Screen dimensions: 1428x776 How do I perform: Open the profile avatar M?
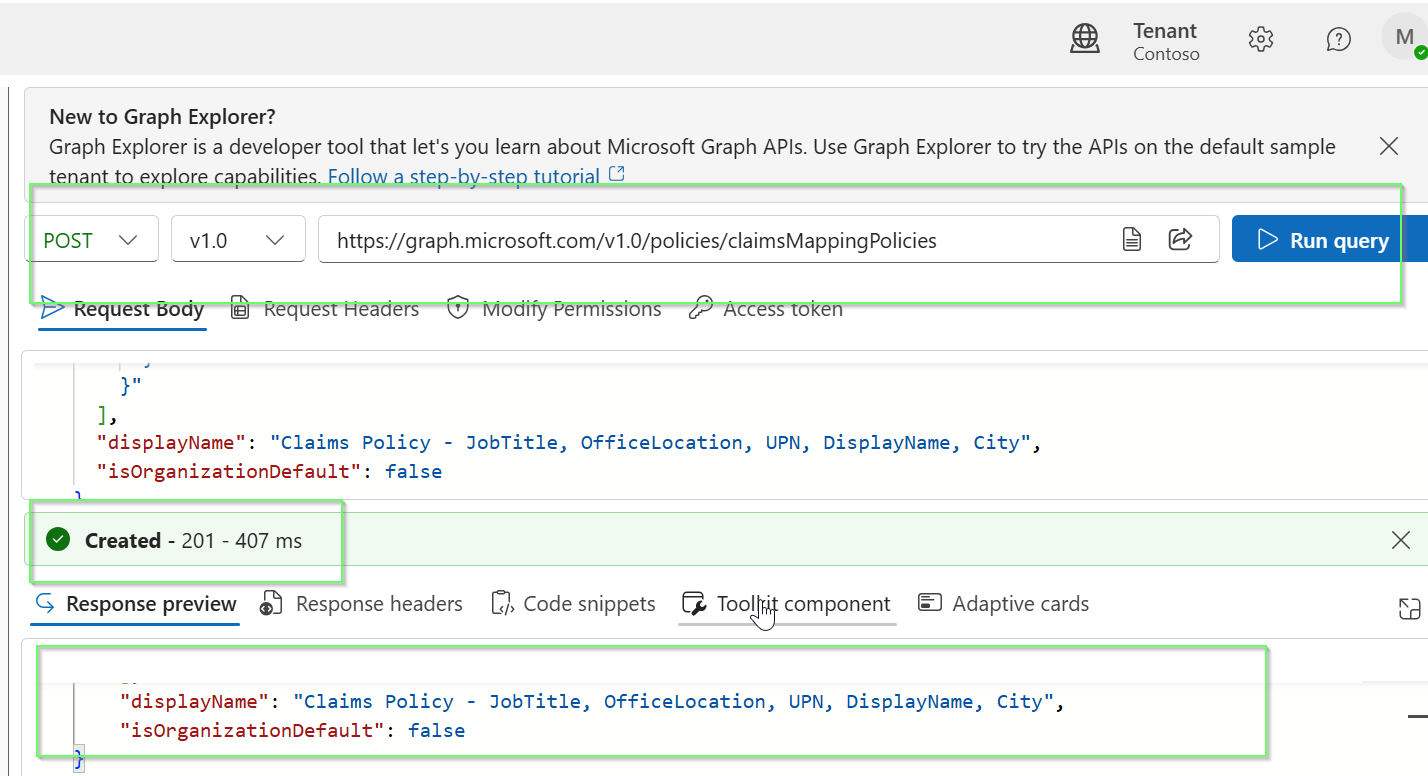[x=1404, y=38]
